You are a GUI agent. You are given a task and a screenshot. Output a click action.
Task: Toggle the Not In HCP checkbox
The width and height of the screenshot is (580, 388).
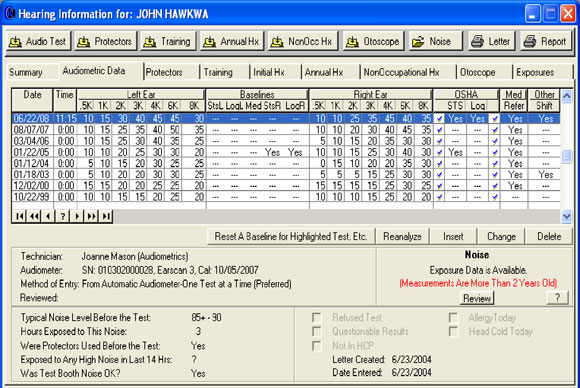tap(317, 346)
